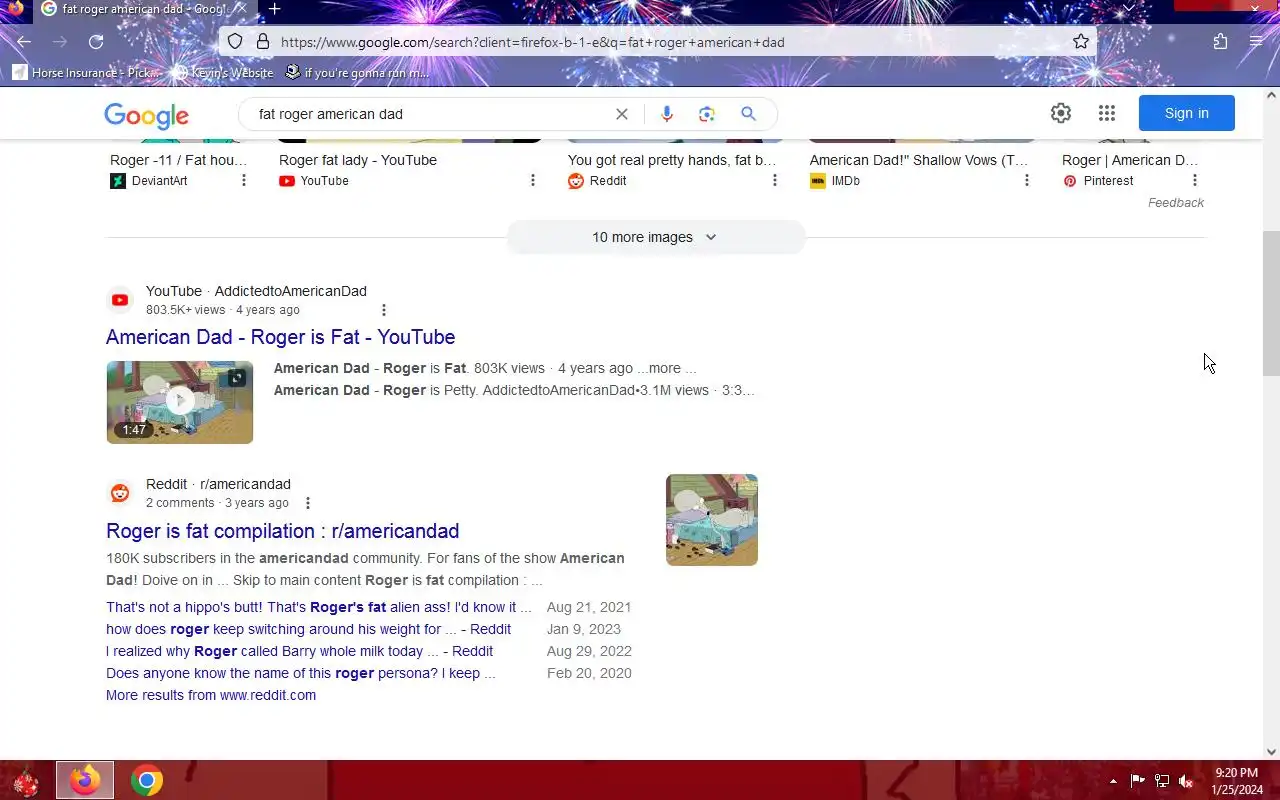
Task: Open the Kevin's Website bookmark
Action: (x=222, y=72)
